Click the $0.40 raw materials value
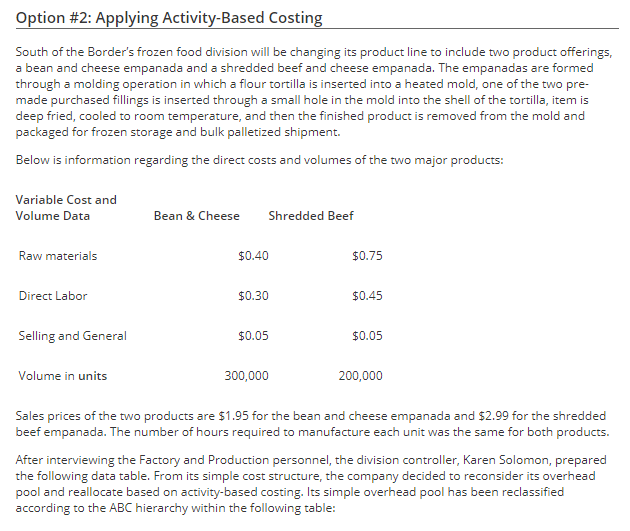Screen dimensions: 630x531 253,256
